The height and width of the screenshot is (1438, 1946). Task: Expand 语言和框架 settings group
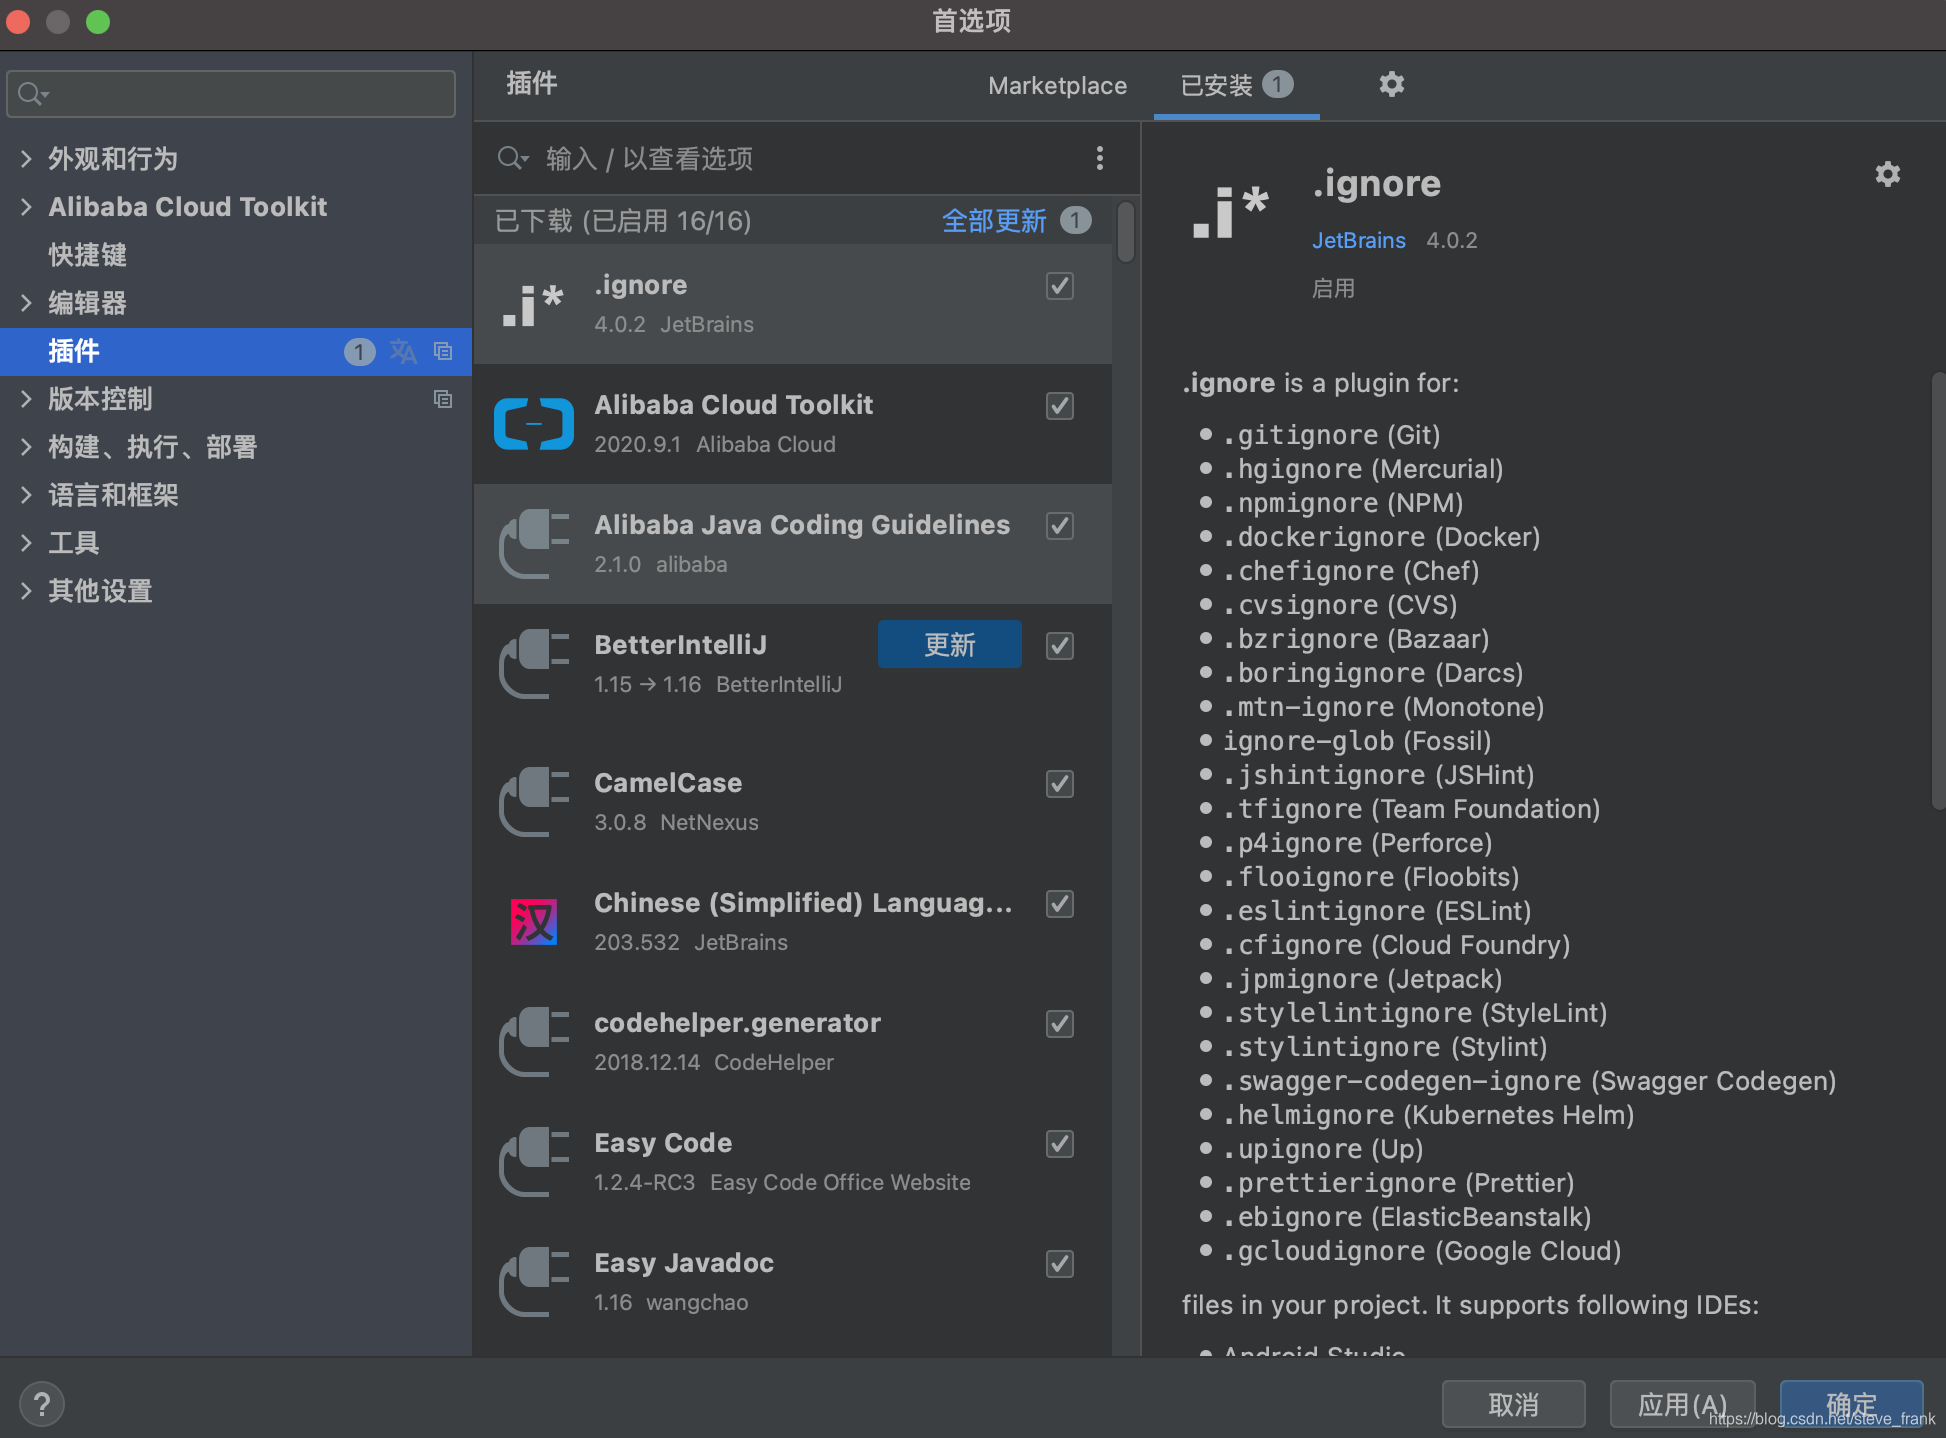[x=26, y=494]
